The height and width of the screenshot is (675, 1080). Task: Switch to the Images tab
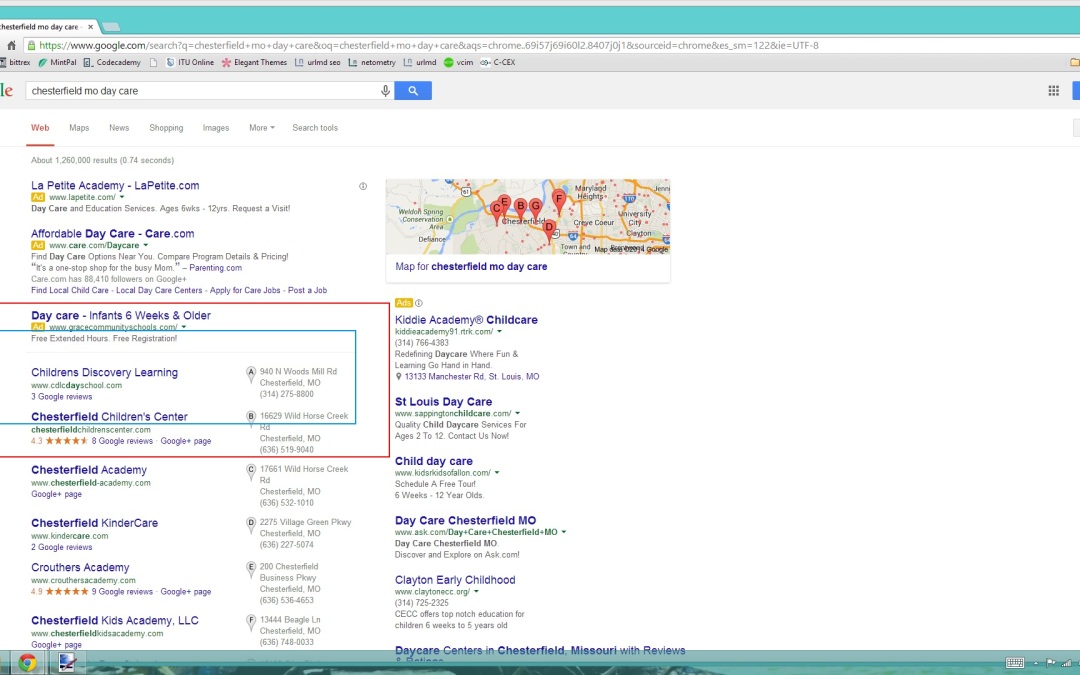coord(216,128)
